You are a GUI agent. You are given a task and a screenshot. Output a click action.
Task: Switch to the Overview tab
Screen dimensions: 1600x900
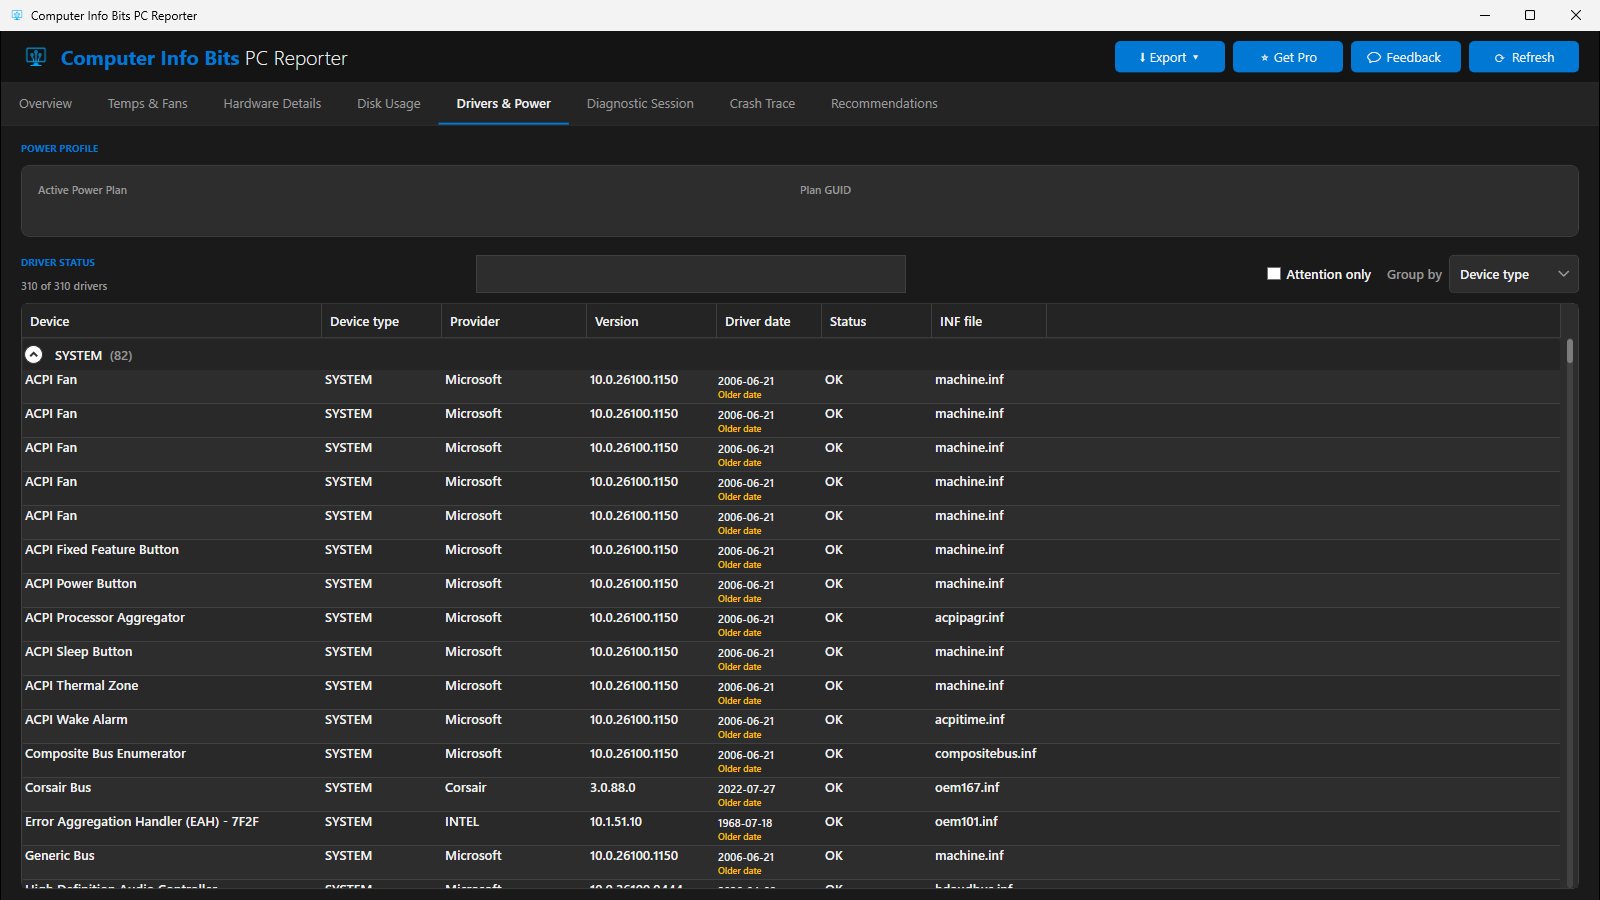[x=46, y=103]
